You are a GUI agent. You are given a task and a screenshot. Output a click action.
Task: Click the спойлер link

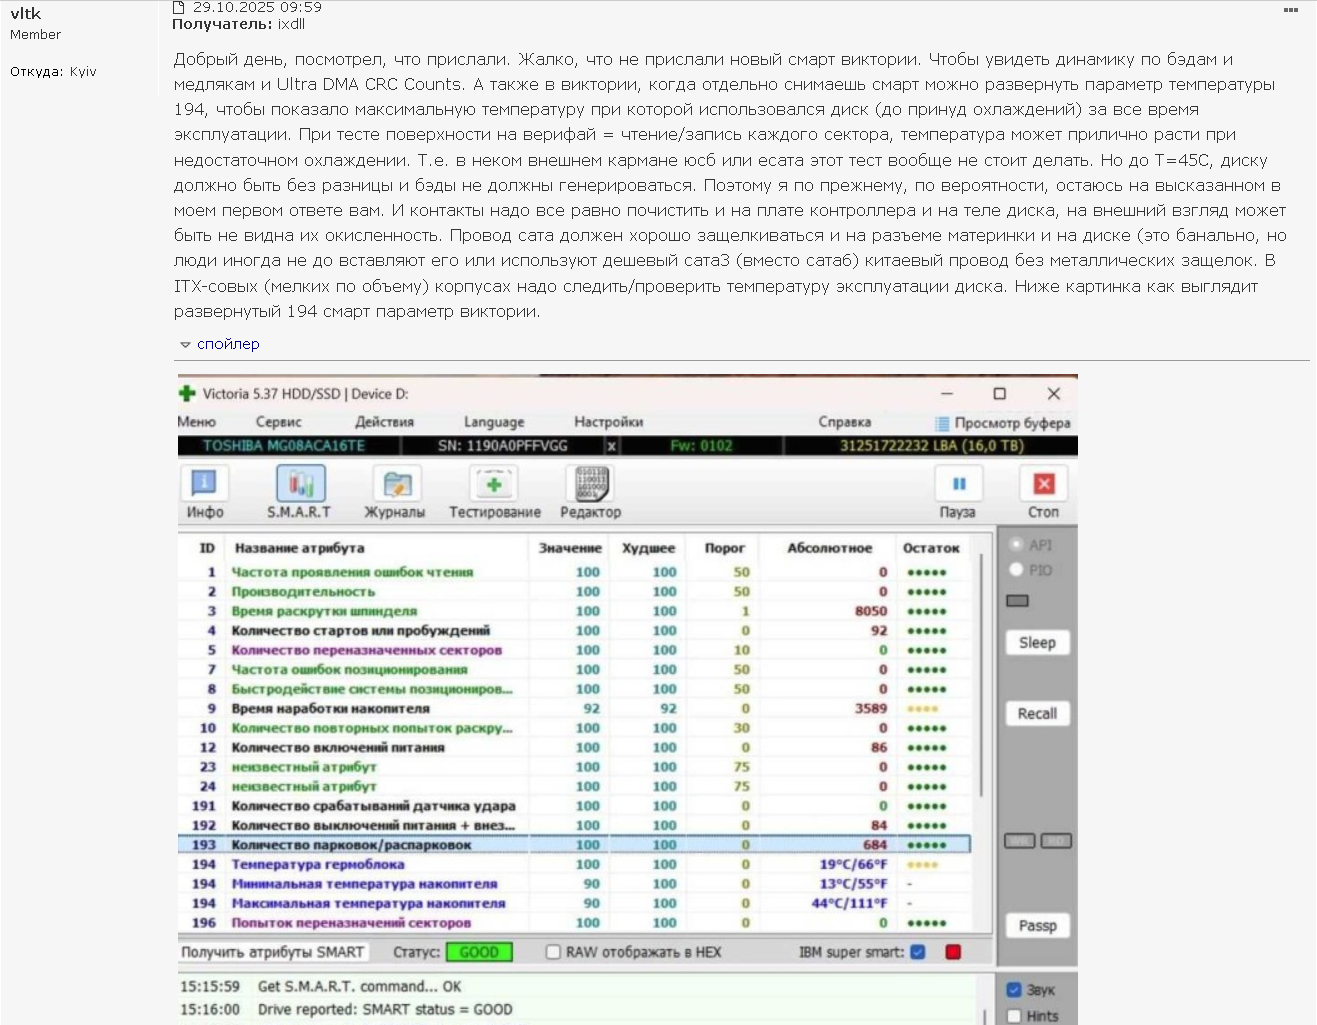(x=228, y=344)
